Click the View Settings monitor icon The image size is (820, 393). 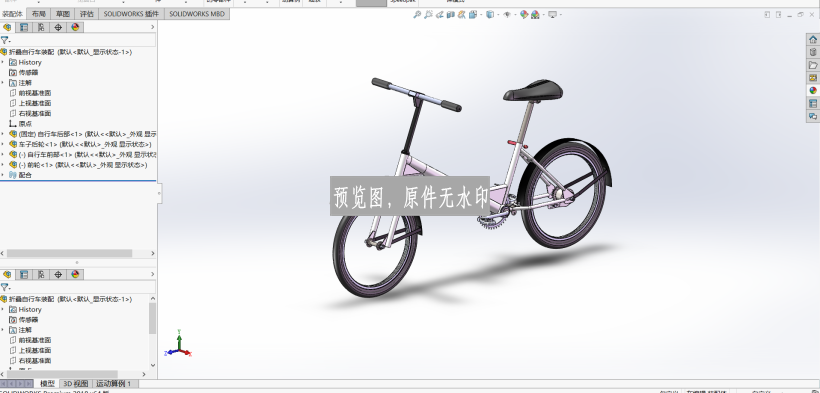[552, 15]
